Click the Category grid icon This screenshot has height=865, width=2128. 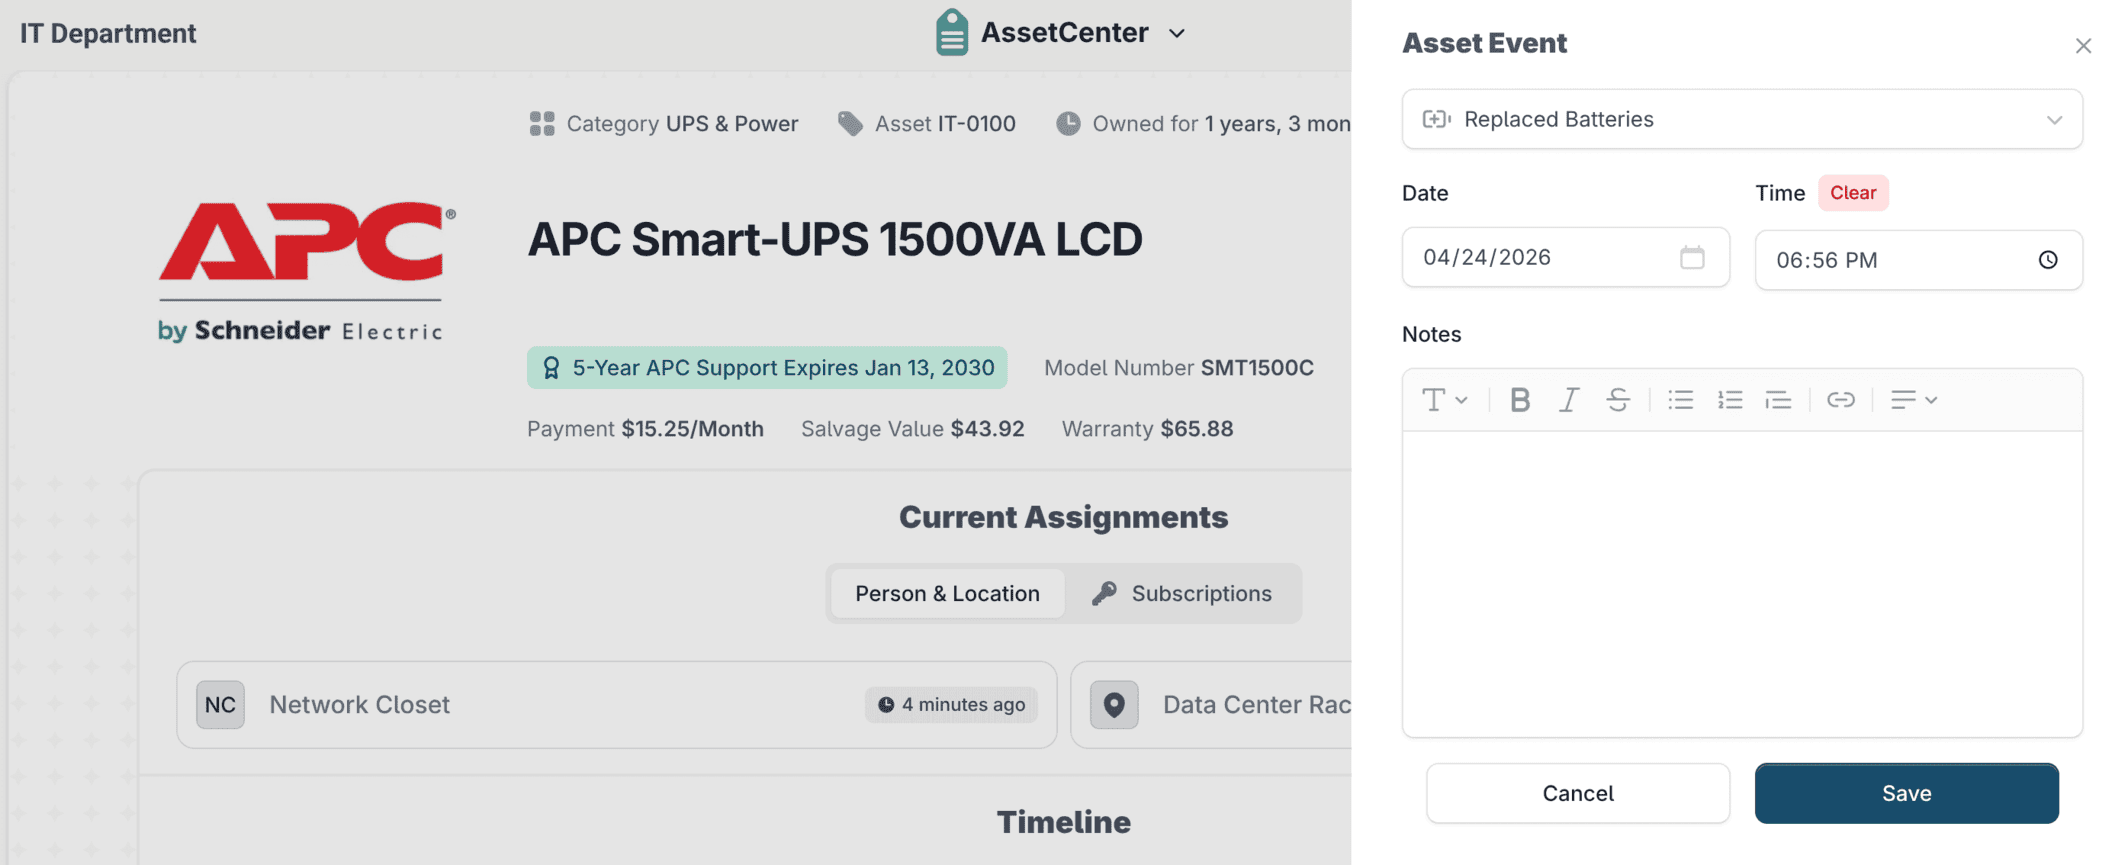pyautogui.click(x=542, y=124)
